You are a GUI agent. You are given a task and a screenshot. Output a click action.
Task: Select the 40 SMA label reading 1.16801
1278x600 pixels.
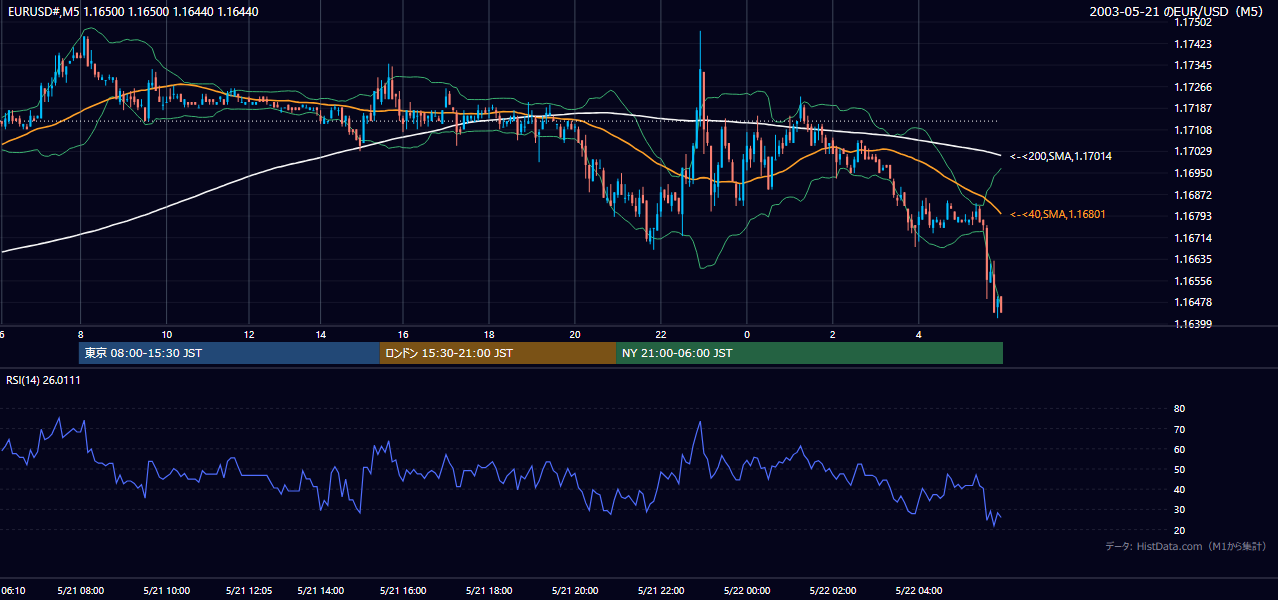(1058, 214)
